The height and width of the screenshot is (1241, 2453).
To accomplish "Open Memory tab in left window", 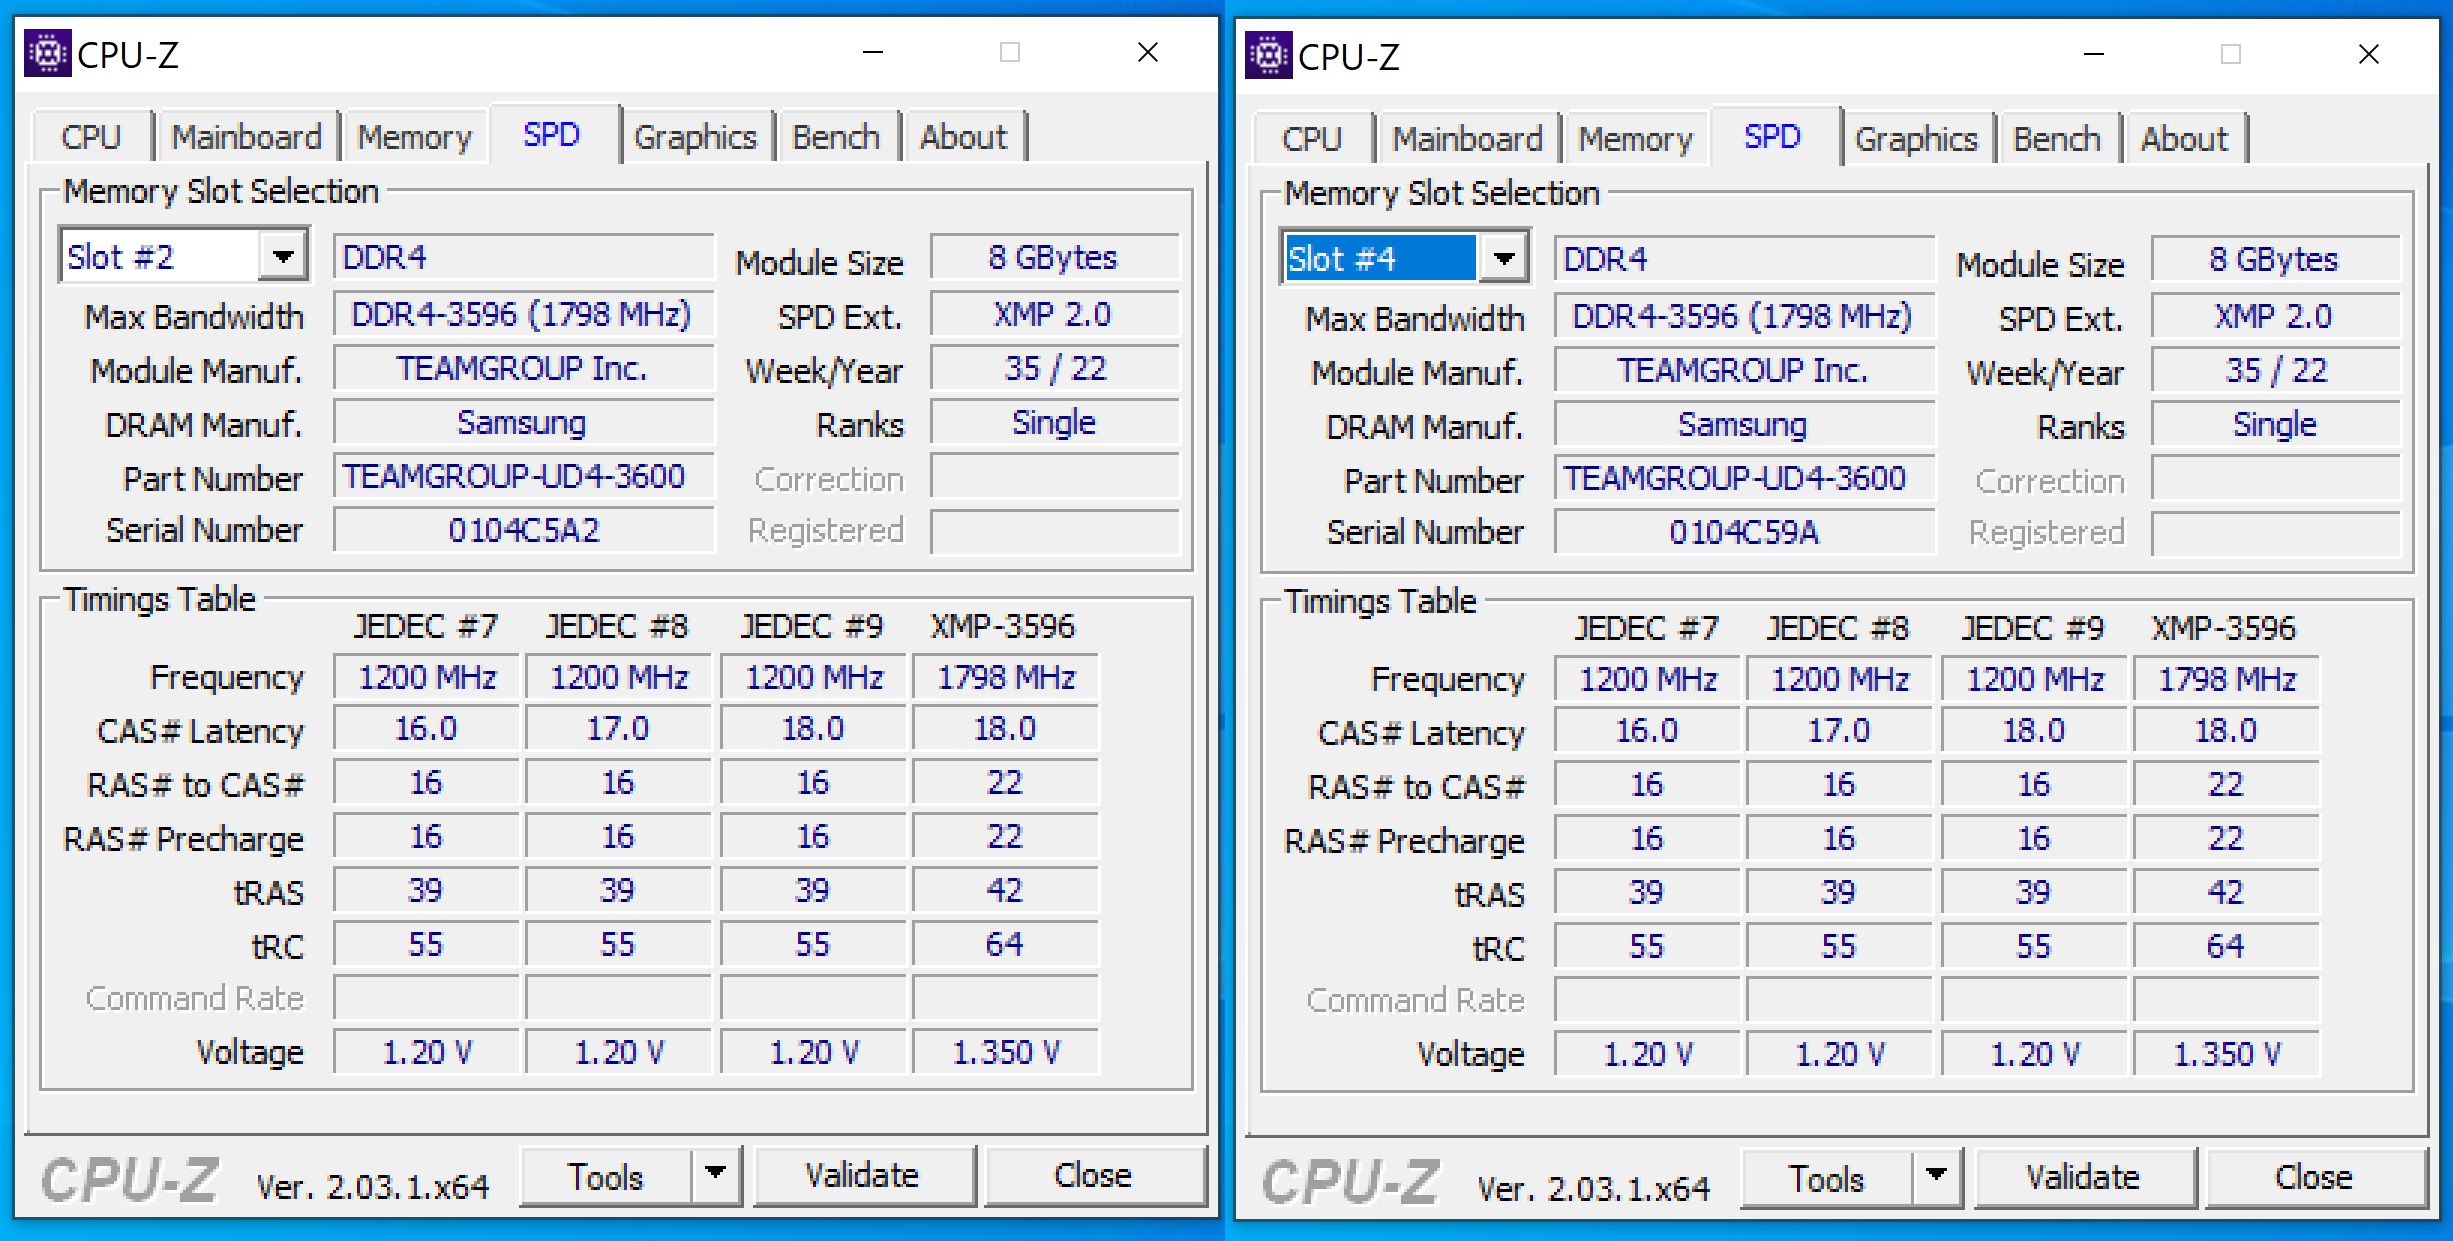I will point(414,137).
